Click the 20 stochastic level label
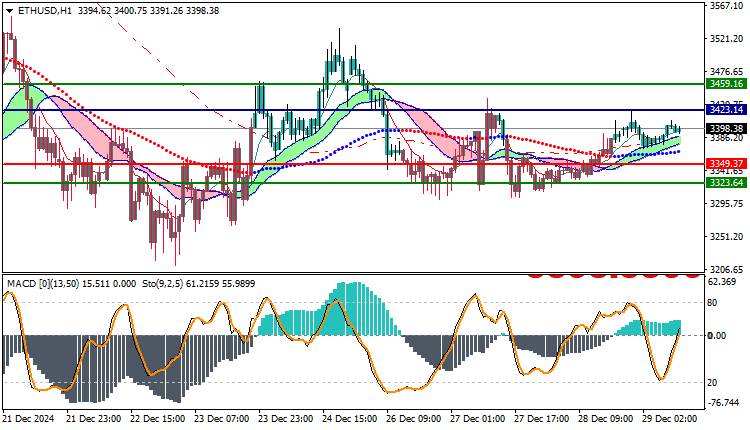Screen dimensions: 750x430 712,383
